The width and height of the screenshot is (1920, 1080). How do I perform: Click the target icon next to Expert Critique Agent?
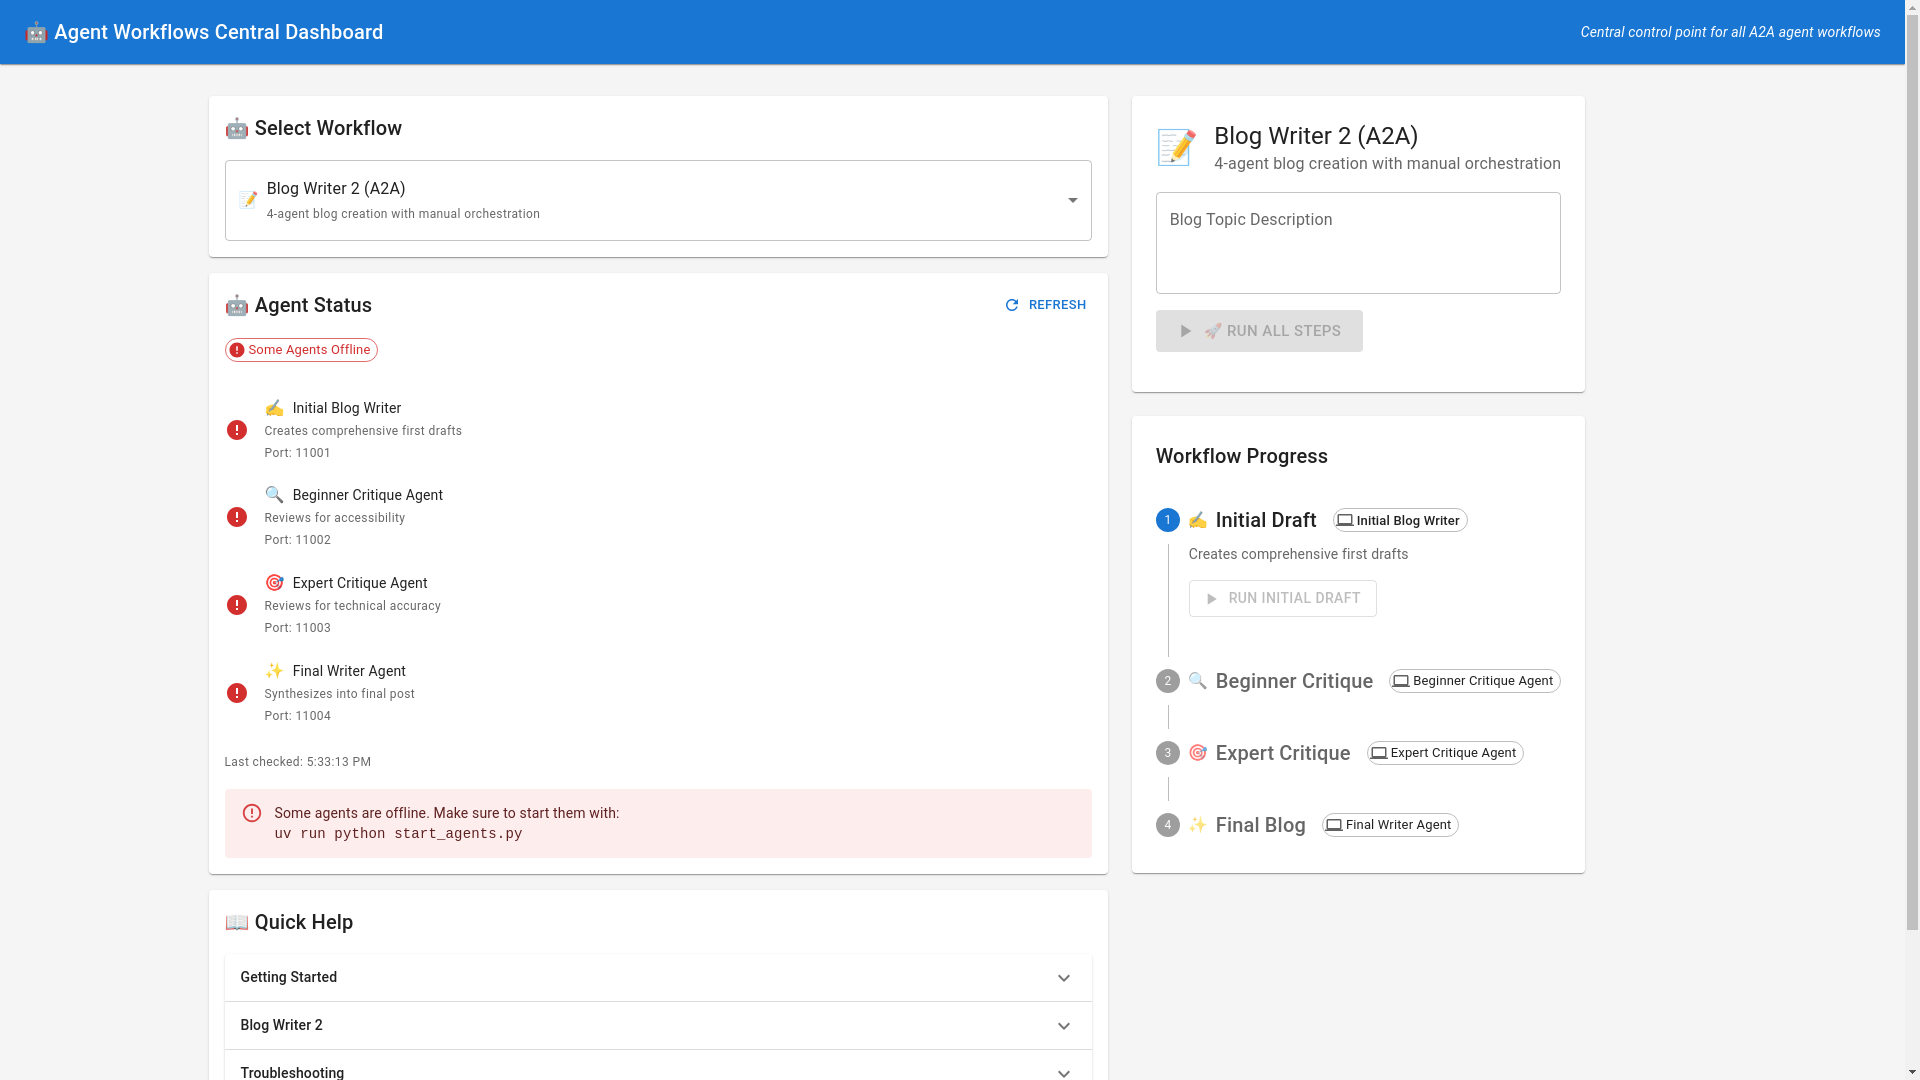point(274,583)
